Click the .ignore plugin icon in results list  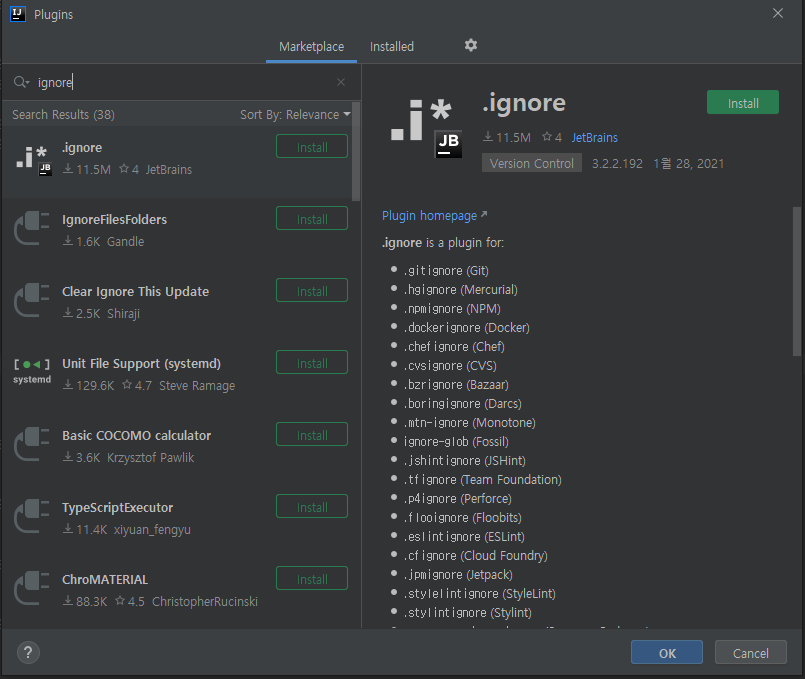point(33,160)
